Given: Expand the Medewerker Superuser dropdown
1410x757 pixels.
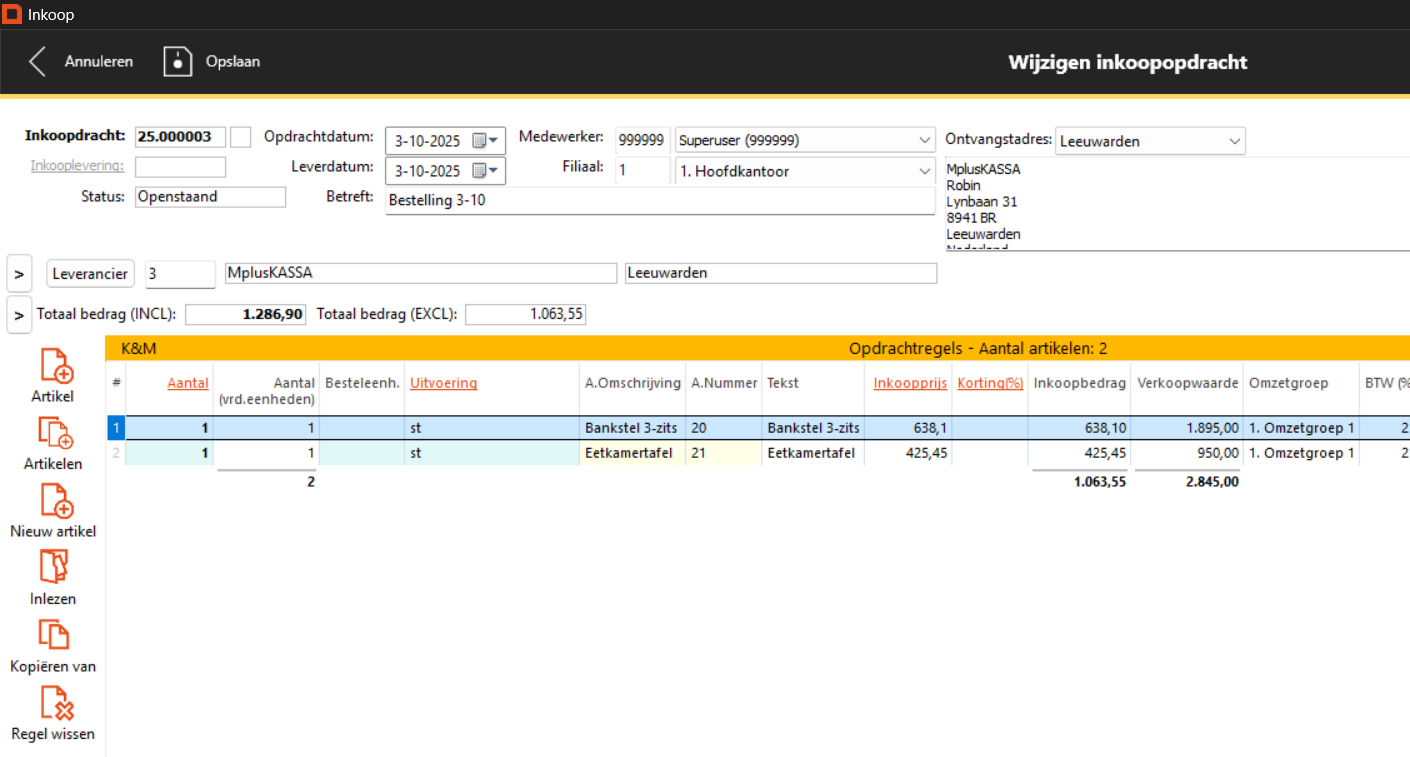Looking at the screenshot, I should tap(923, 140).
